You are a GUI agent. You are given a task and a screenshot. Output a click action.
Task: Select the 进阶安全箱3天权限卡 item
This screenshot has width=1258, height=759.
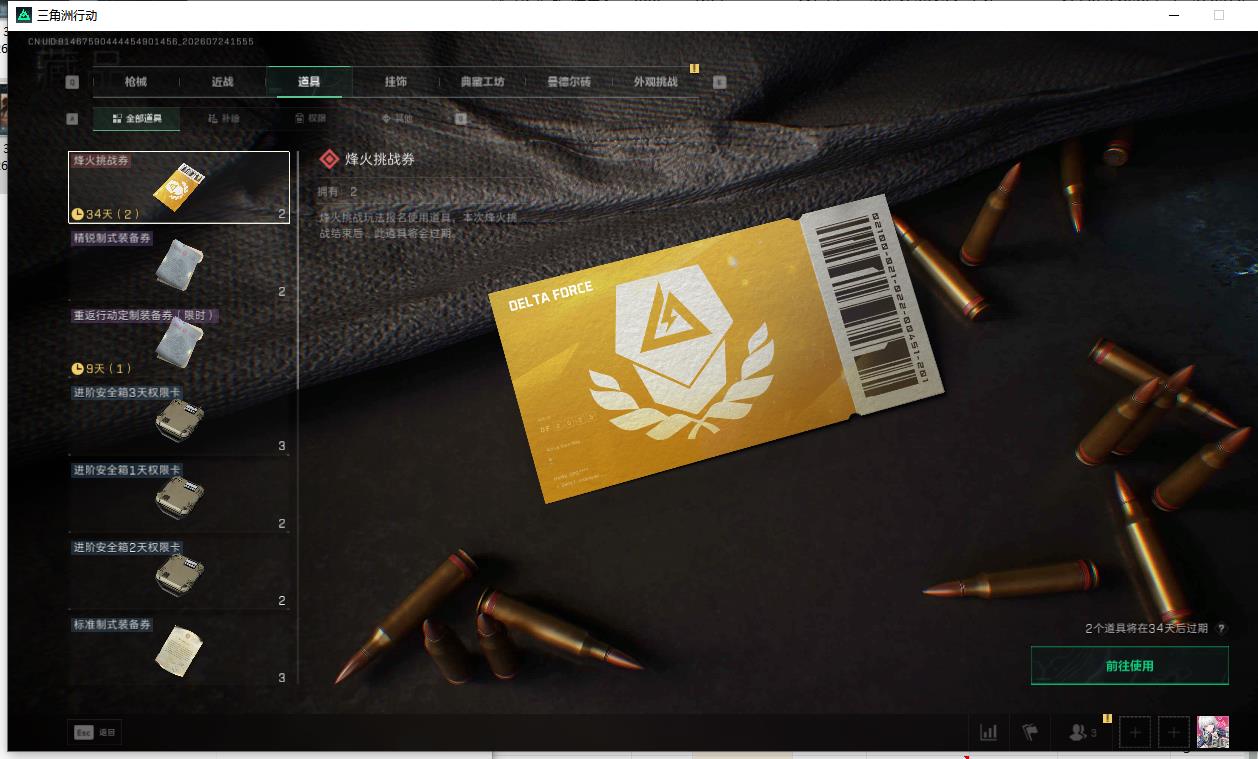[x=179, y=419]
